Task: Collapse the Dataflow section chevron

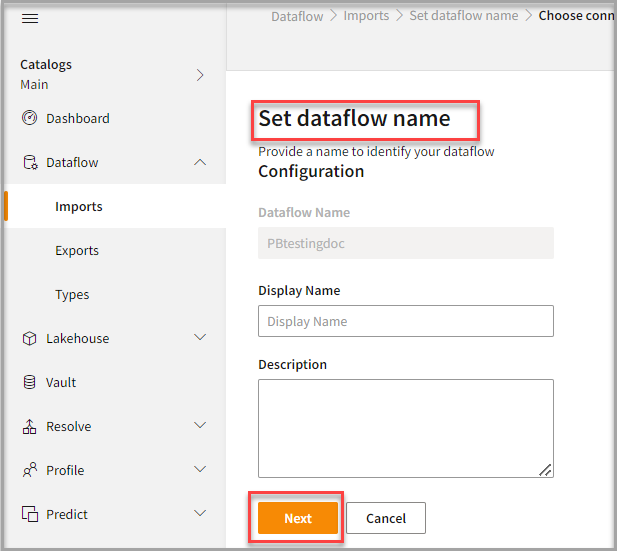Action: click(x=200, y=162)
